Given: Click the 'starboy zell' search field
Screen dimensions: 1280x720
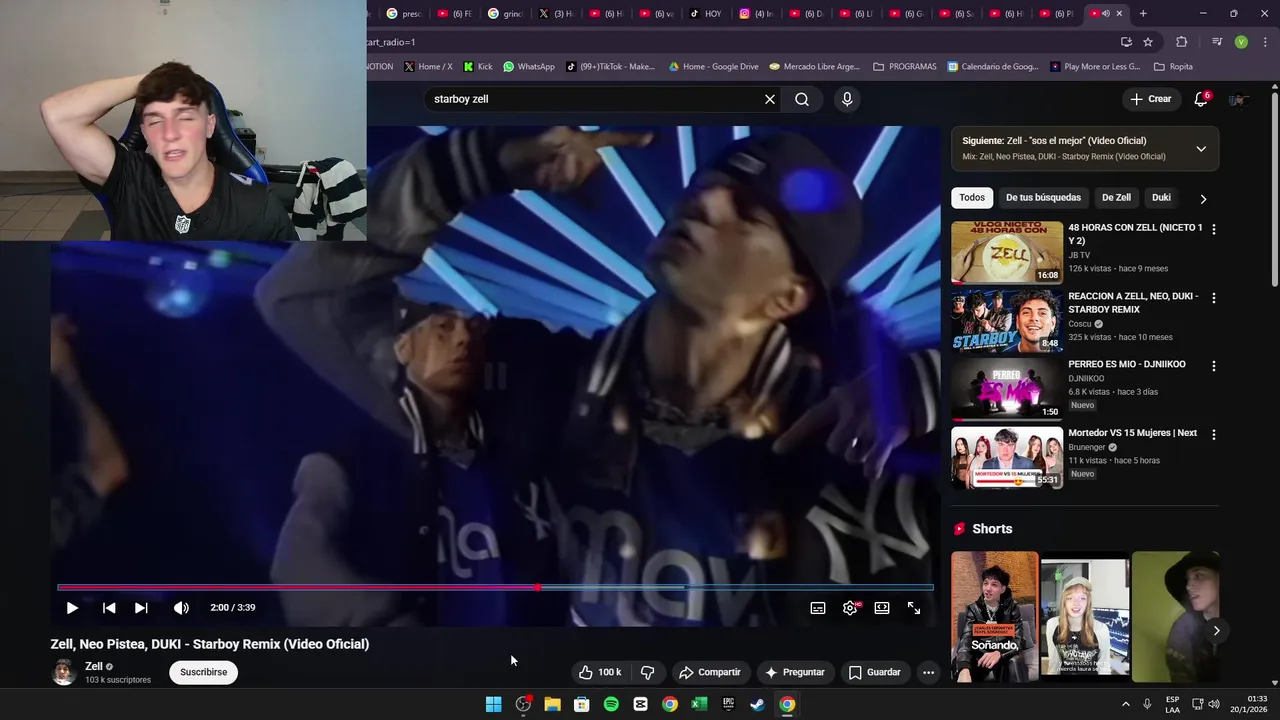Looking at the screenshot, I should point(595,99).
